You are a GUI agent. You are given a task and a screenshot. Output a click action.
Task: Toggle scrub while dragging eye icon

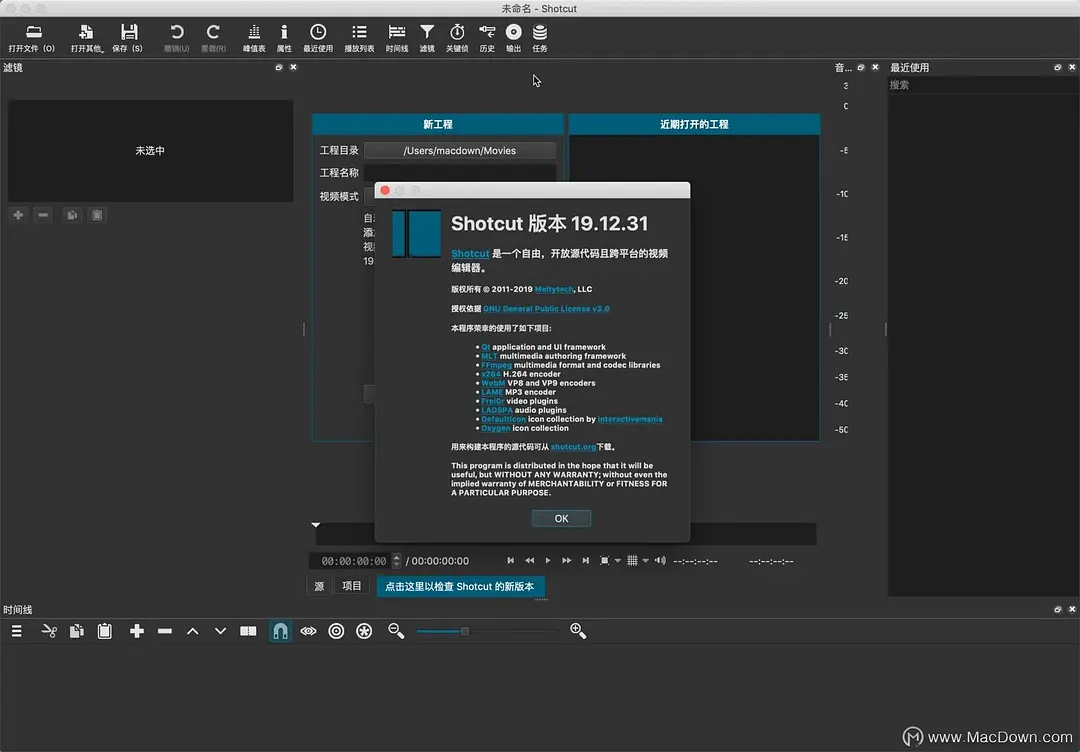308,631
